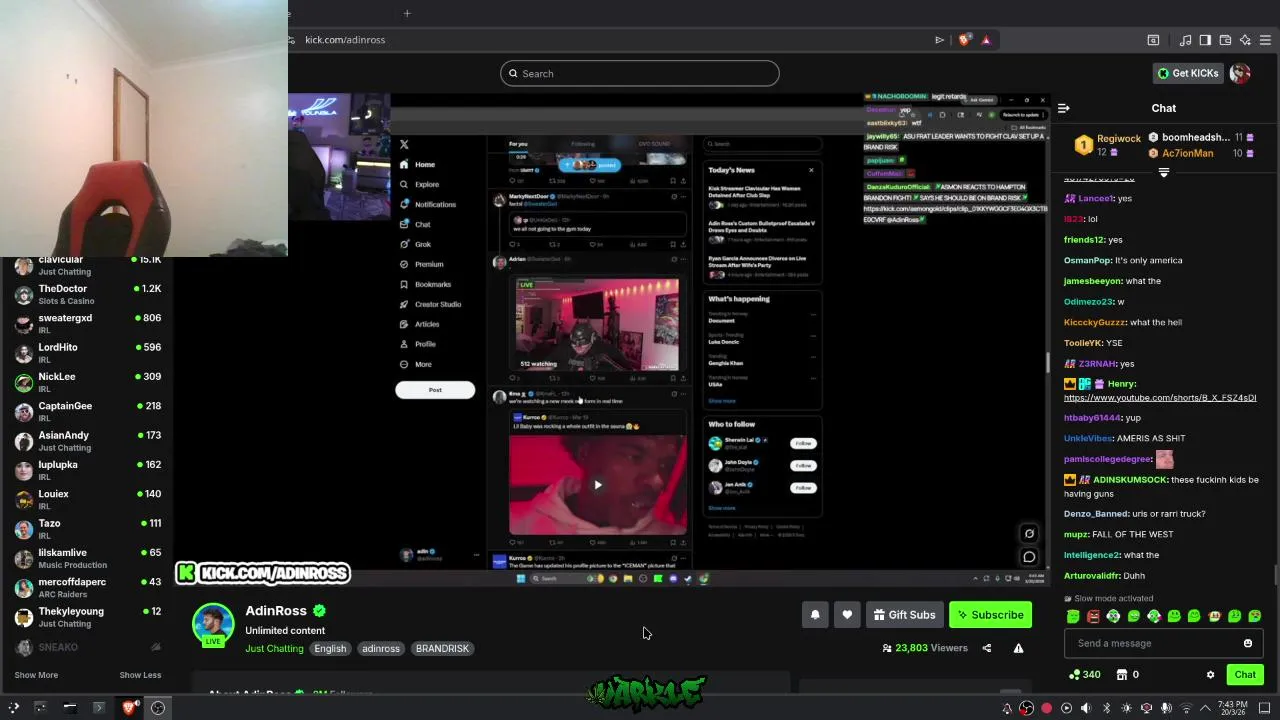The image size is (1280, 720).
Task: Open CaptainGee channel in the sidebar
Action: pyautogui.click(x=87, y=411)
